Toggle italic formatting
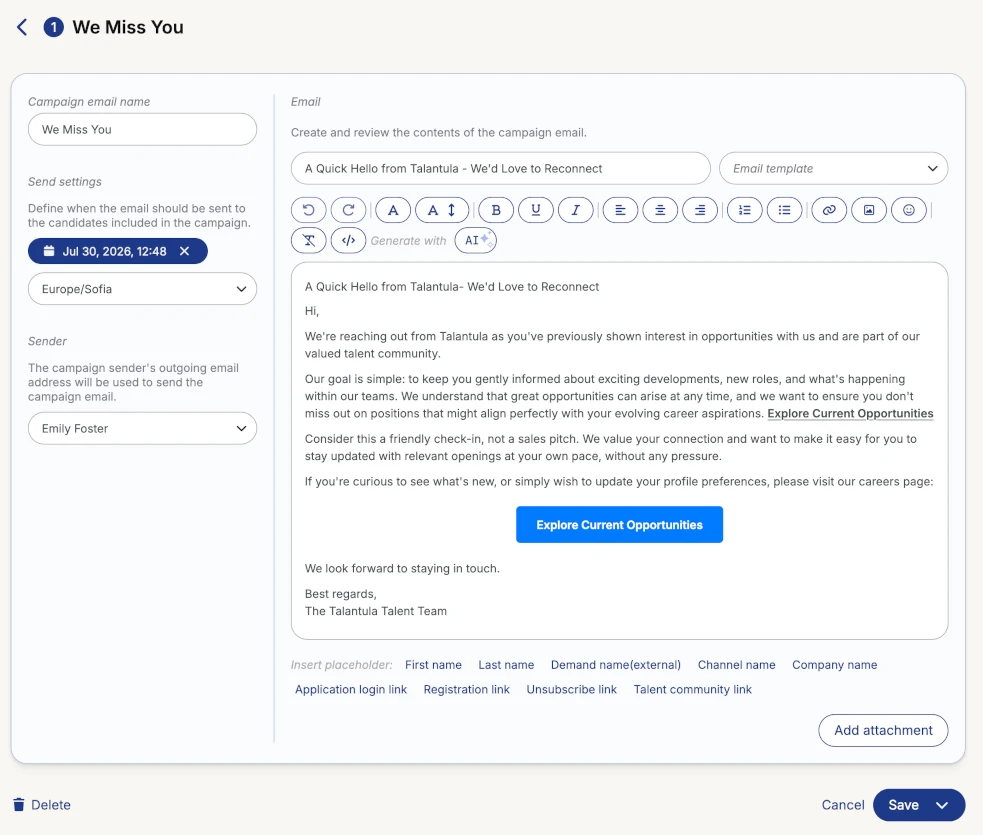The width and height of the screenshot is (983, 835). click(576, 210)
